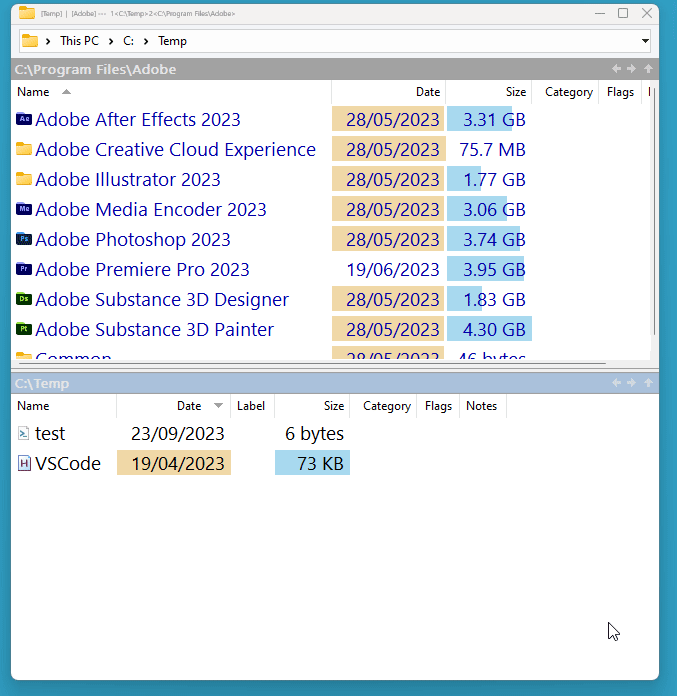Click the Category column header in the Temp pane
The height and width of the screenshot is (696, 677).
(383, 406)
